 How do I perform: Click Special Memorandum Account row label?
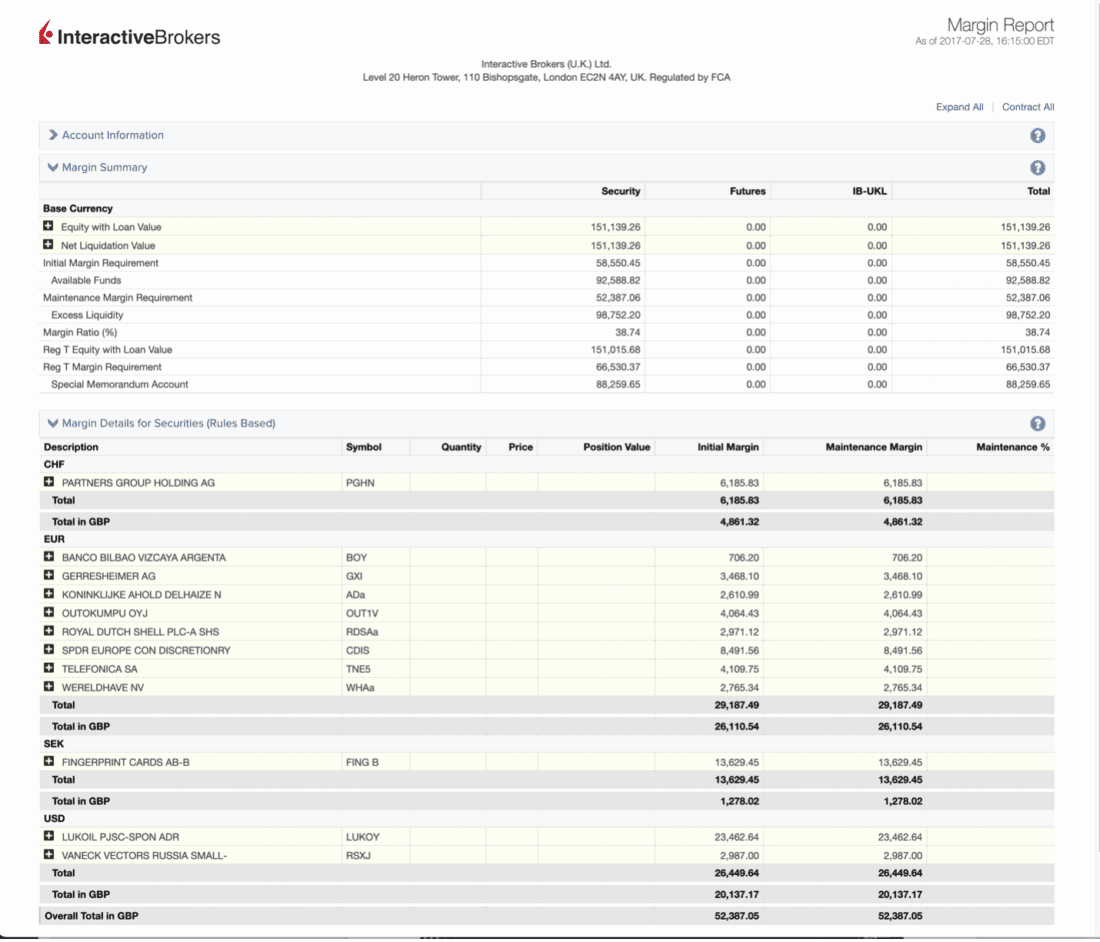(x=119, y=384)
